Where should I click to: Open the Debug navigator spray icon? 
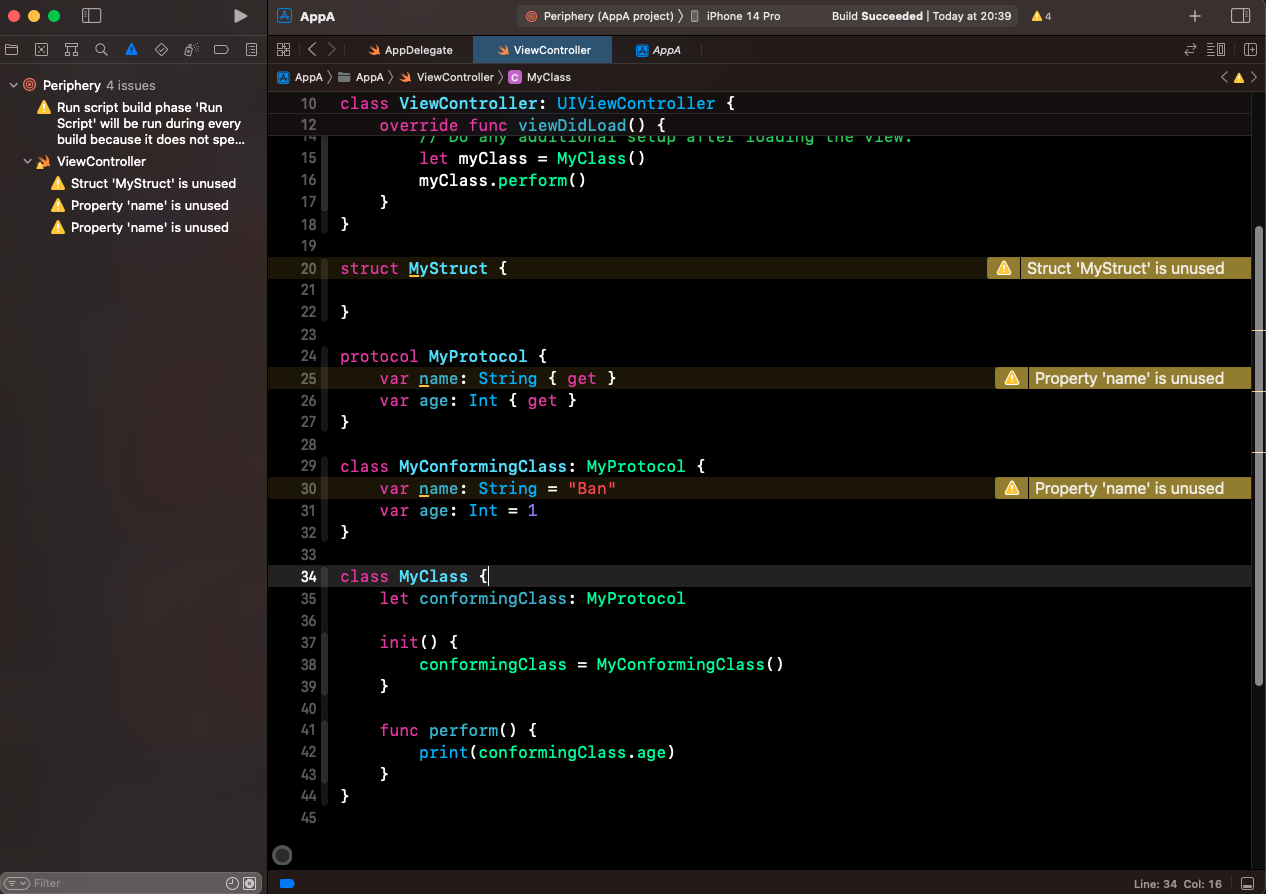point(191,49)
